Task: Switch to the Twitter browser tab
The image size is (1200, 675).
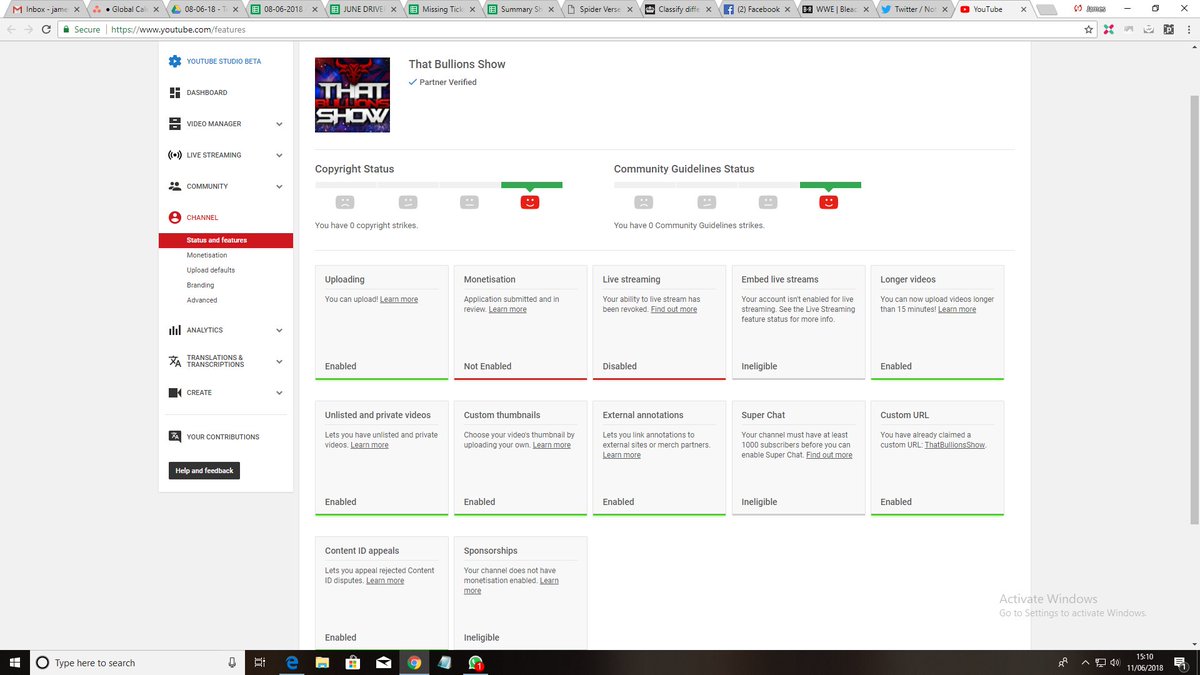Action: (915, 9)
